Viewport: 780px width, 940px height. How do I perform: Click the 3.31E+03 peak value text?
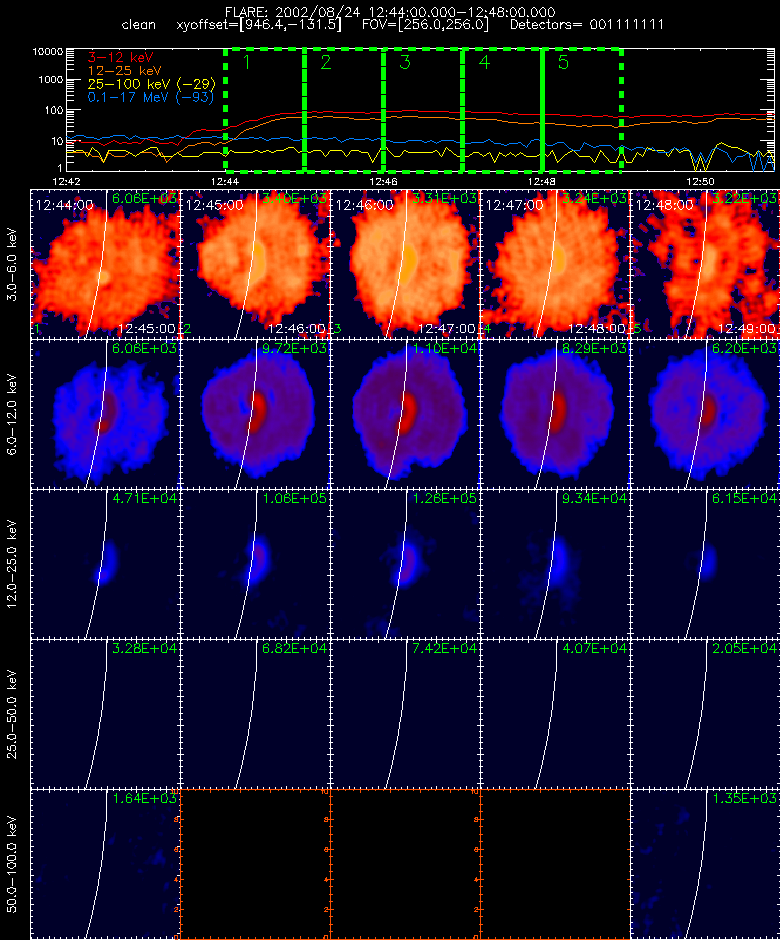[x=444, y=198]
